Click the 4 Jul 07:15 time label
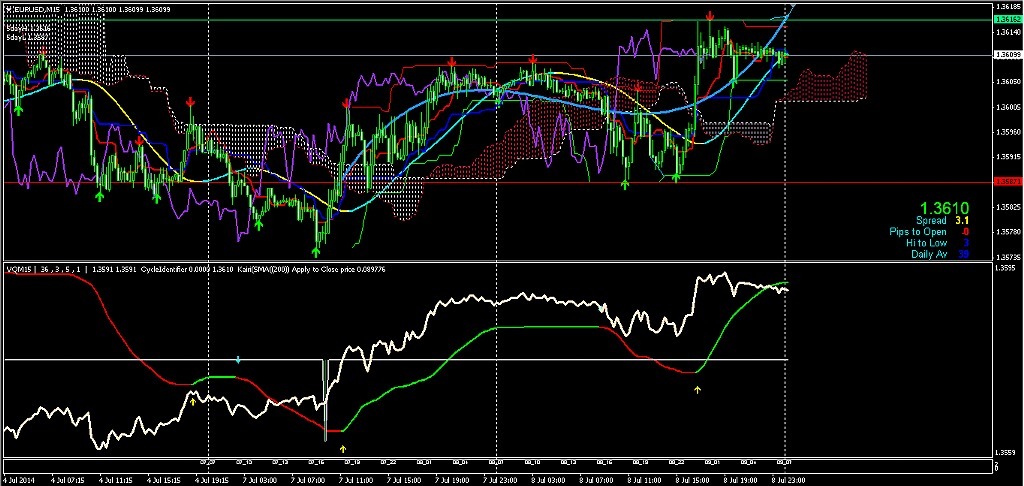This screenshot has width=1024, height=486. (x=67, y=479)
